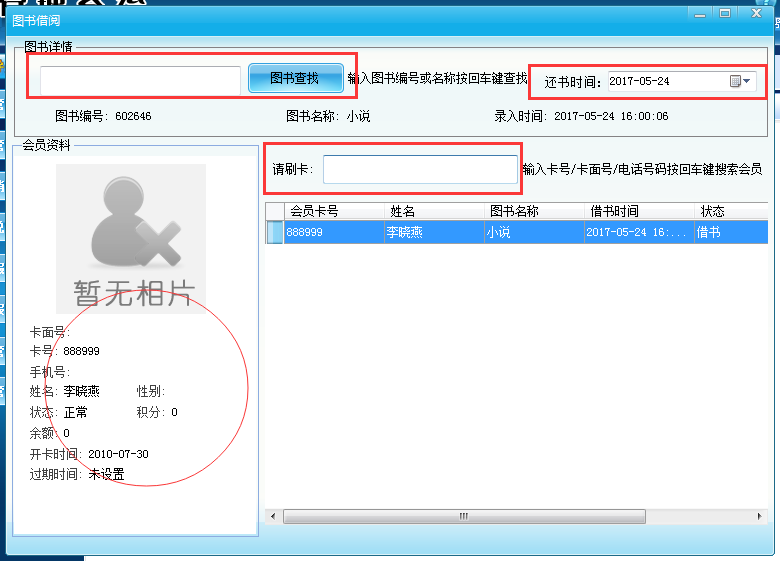Click the 暂无相片 member photo placeholder
The width and height of the screenshot is (780, 561).
pos(131,239)
